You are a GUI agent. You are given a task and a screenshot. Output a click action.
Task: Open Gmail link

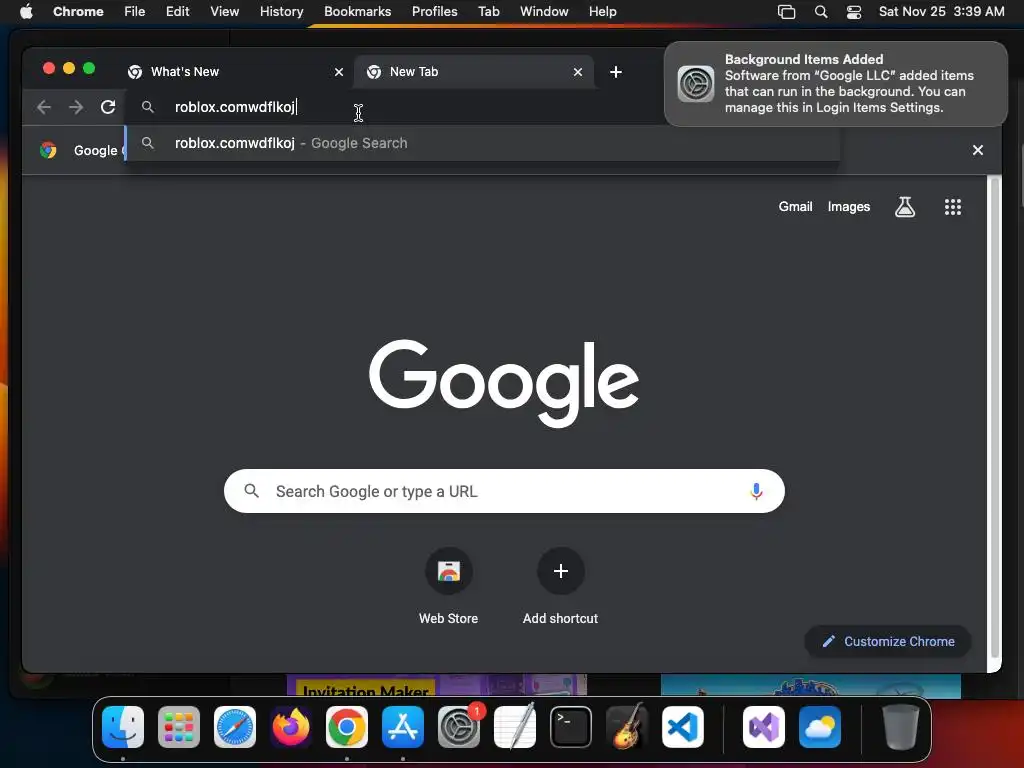coord(795,207)
